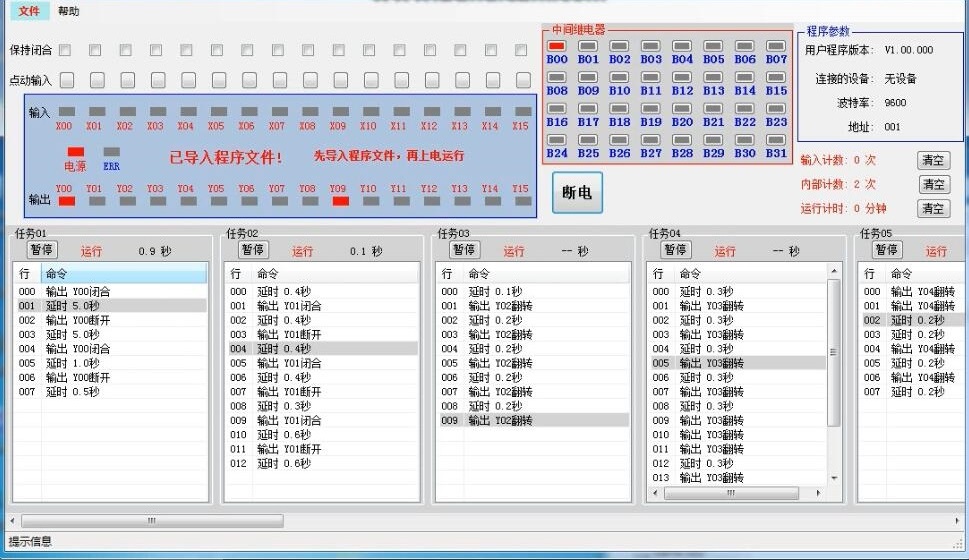
Task: Open the 帮助 menu
Action: click(69, 11)
